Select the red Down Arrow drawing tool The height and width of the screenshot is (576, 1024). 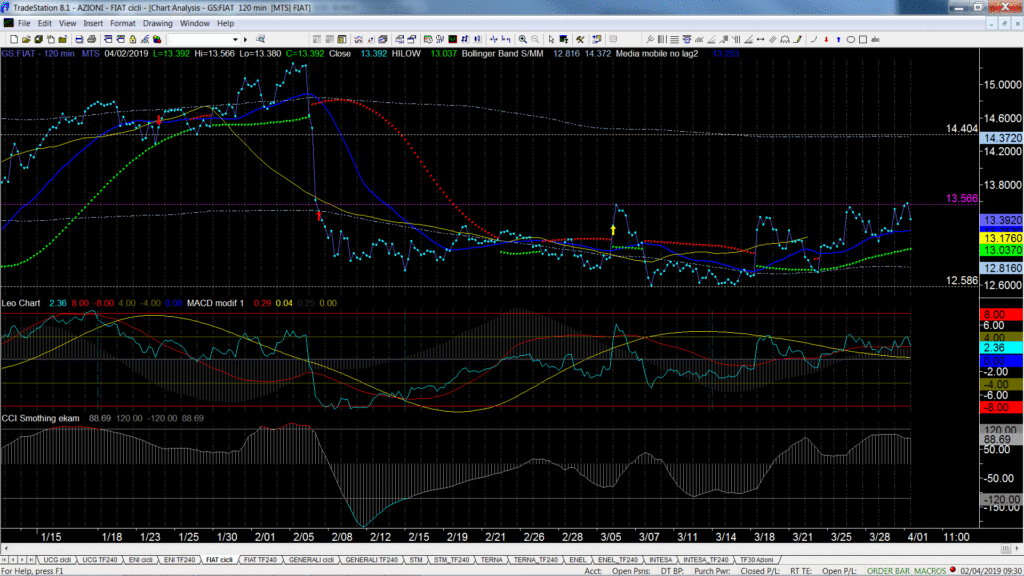826,39
